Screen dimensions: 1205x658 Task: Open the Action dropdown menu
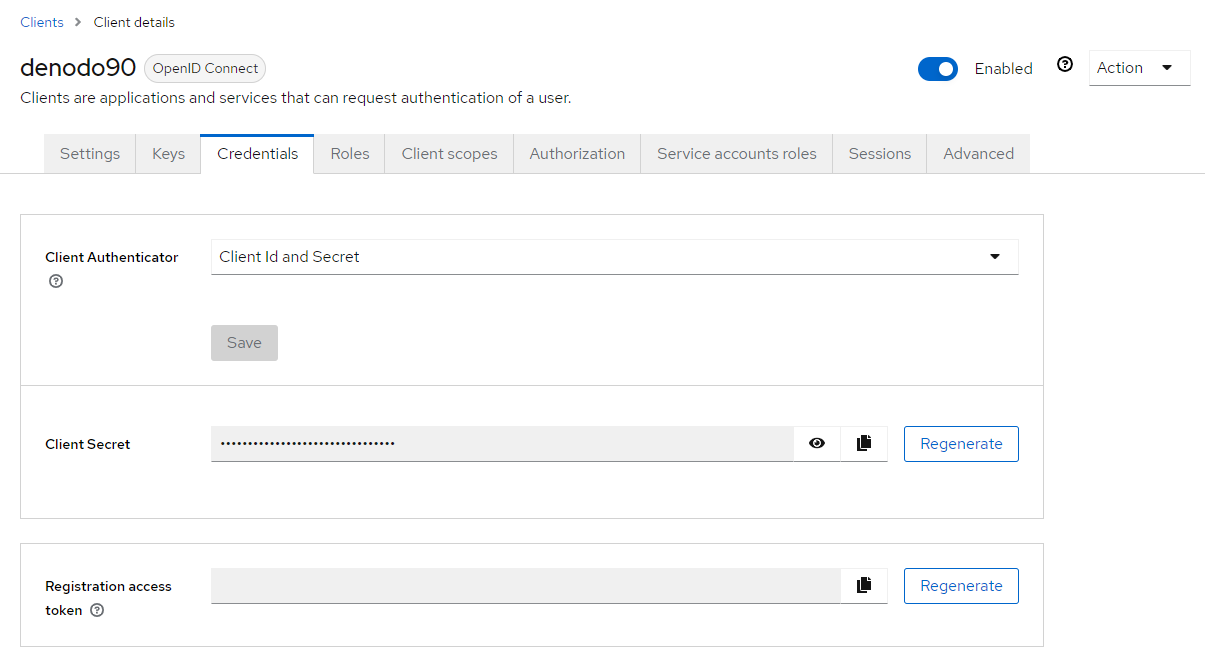[1139, 68]
